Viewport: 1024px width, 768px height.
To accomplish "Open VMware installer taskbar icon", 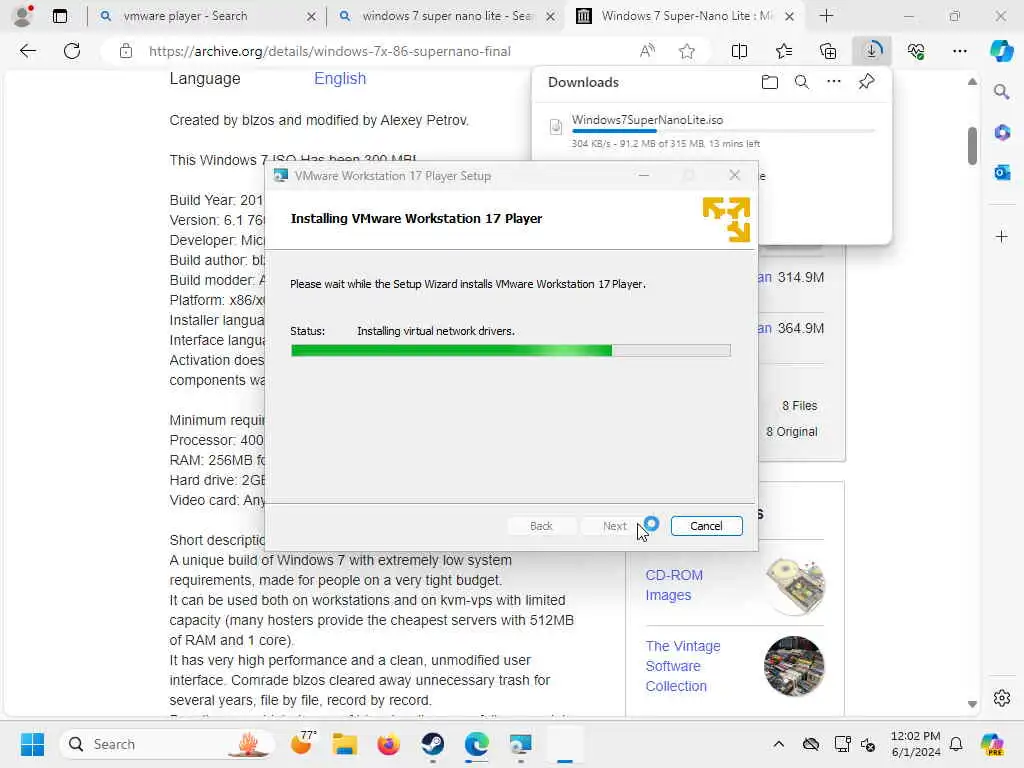I will click(x=520, y=744).
